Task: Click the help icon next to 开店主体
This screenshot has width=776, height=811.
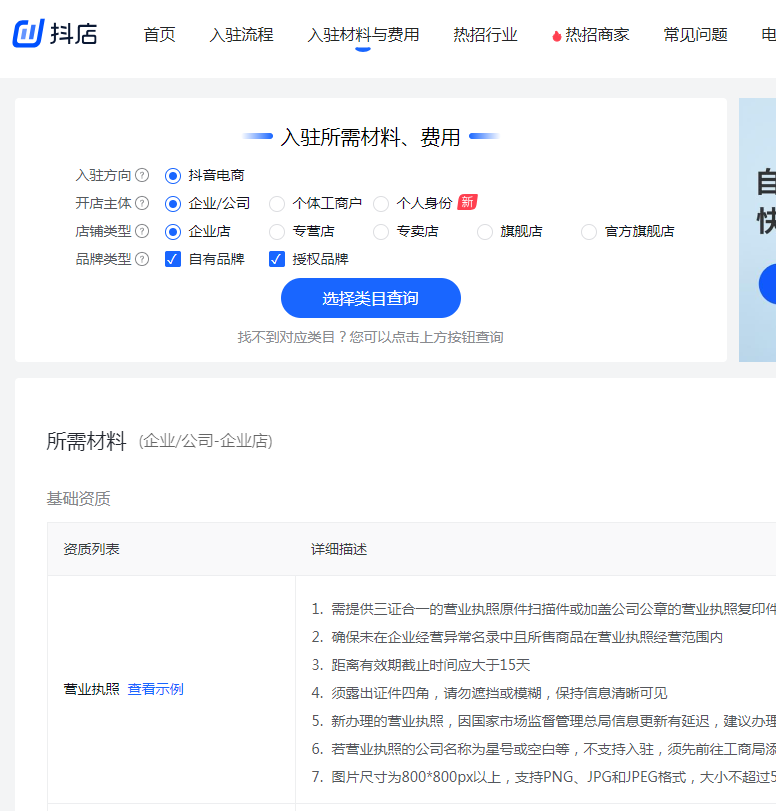Action: pyautogui.click(x=142, y=203)
